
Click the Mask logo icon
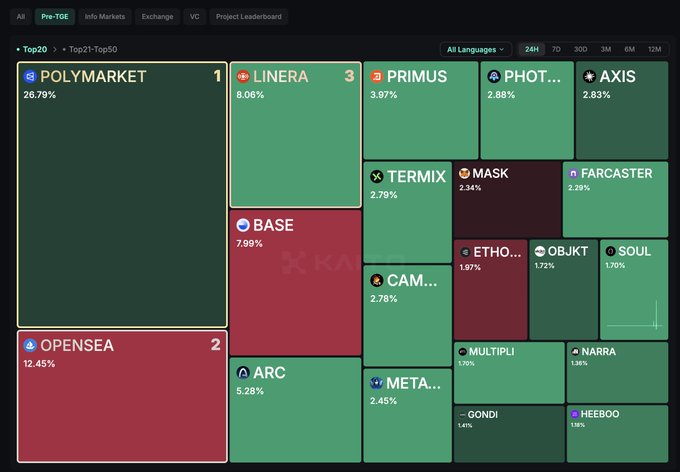coord(464,174)
